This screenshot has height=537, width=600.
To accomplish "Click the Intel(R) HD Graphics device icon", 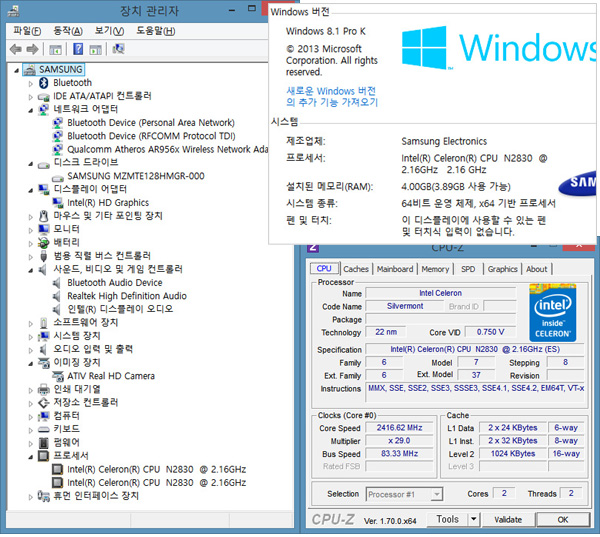I will [58, 202].
